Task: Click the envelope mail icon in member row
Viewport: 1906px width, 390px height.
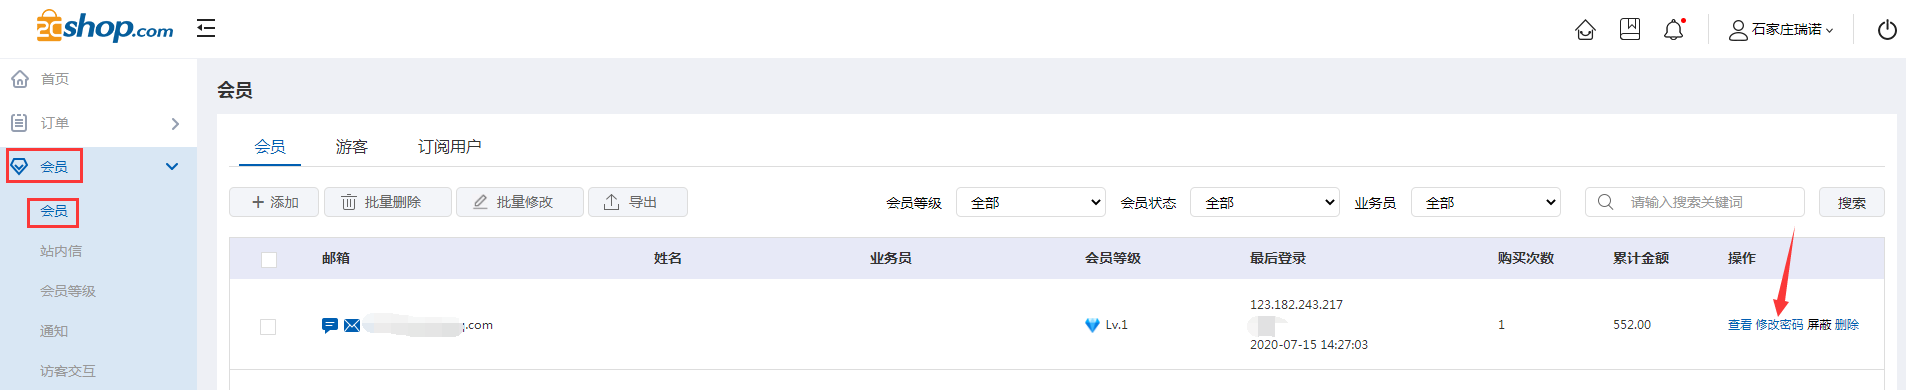Action: point(352,325)
